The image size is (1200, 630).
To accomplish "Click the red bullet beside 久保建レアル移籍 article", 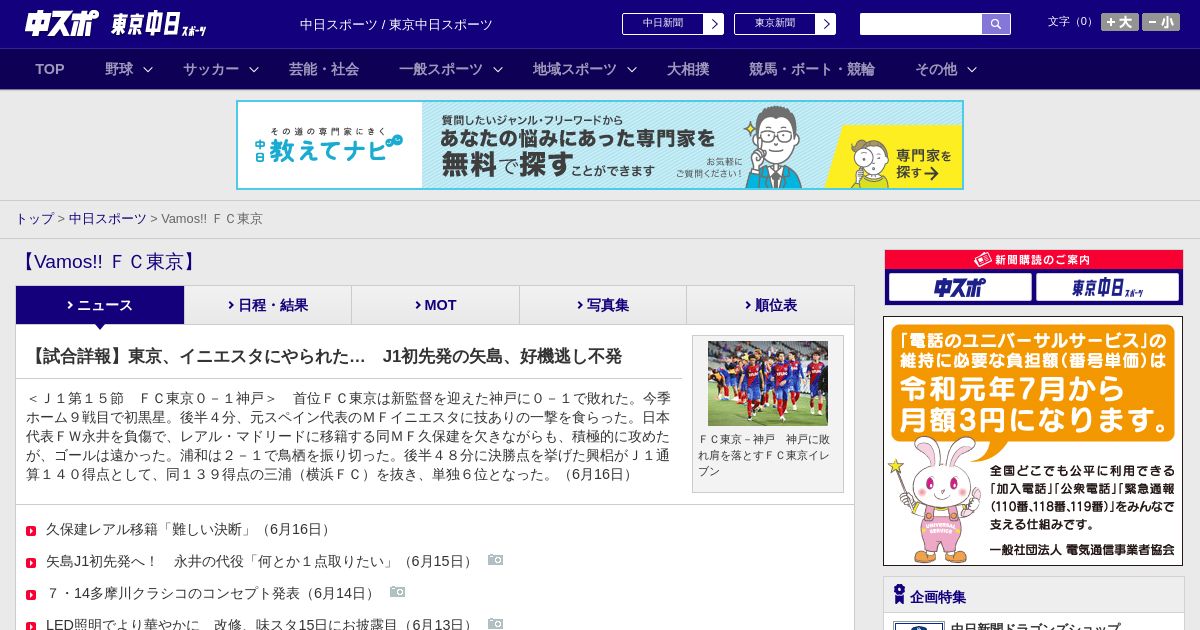I will 31,531.
